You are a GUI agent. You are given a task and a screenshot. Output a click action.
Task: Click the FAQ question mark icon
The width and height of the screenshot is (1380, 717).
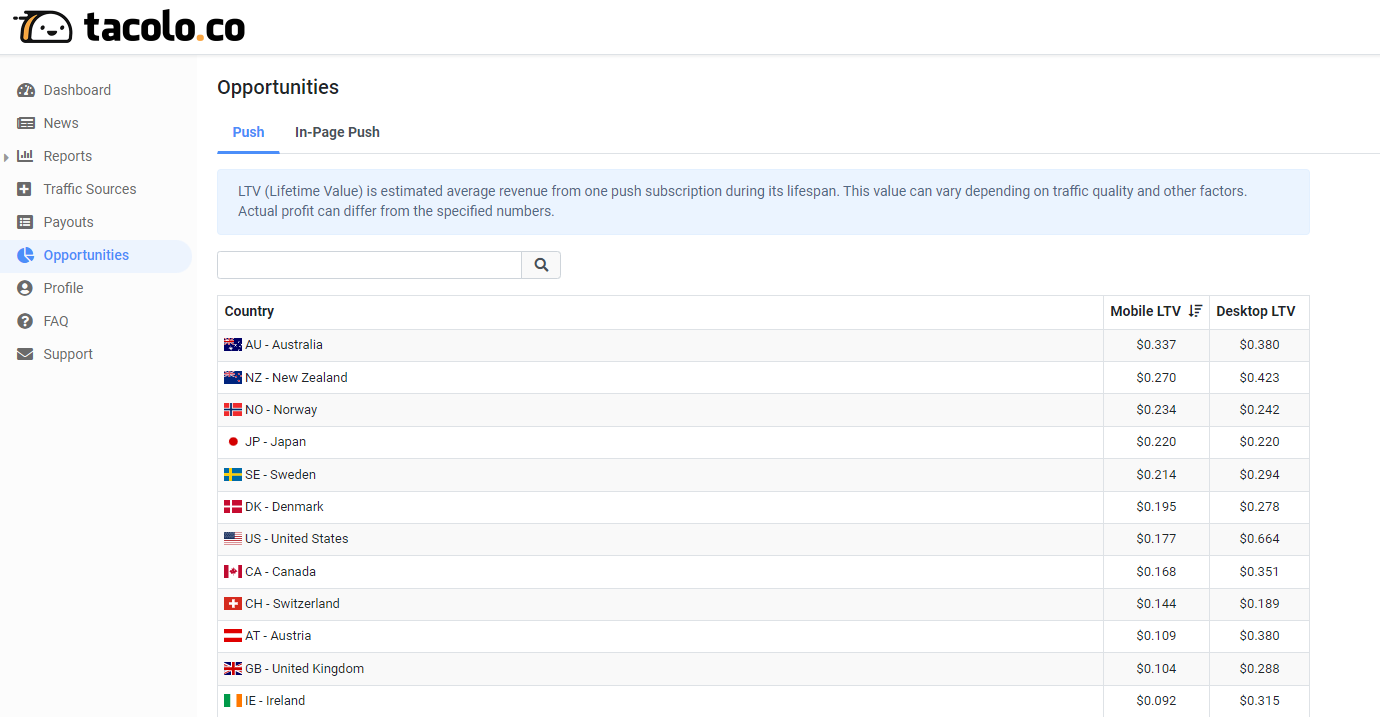pyautogui.click(x=26, y=321)
